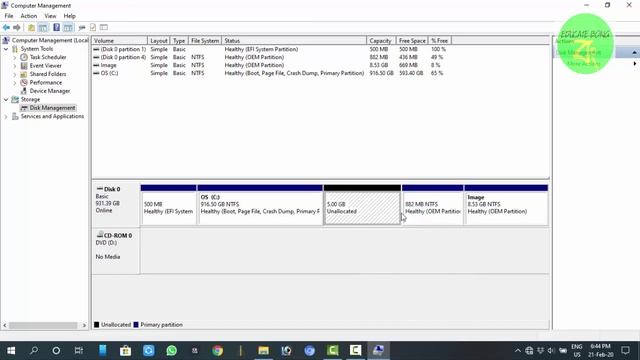Expand Services and Applications node
Screen dimensions: 640x360
pyautogui.click(x=6, y=116)
